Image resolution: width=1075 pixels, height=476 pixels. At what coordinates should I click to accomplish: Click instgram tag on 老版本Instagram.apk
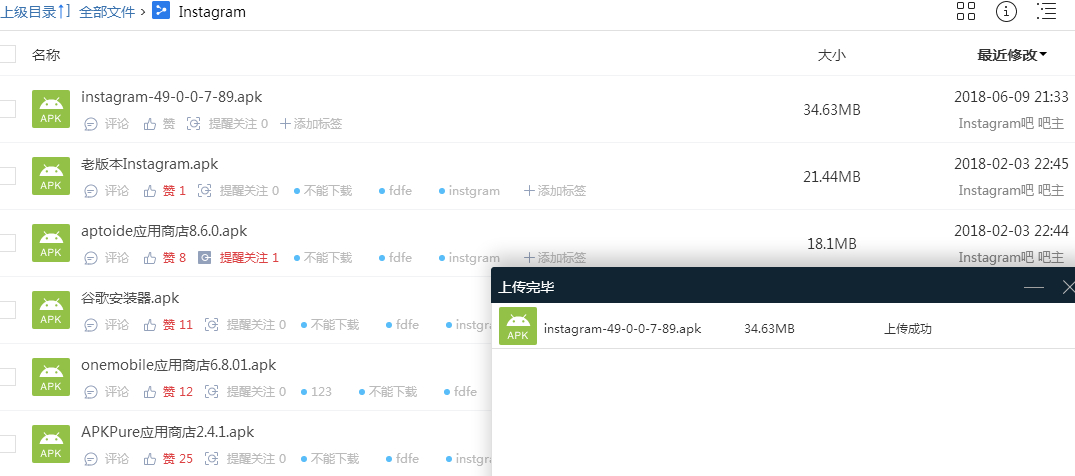[470, 191]
